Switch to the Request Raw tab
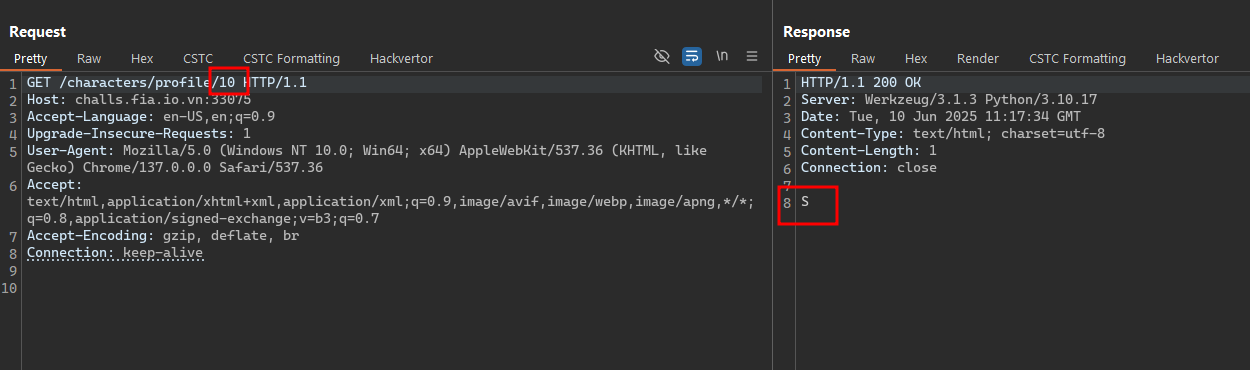The image size is (1250, 370). click(89, 59)
